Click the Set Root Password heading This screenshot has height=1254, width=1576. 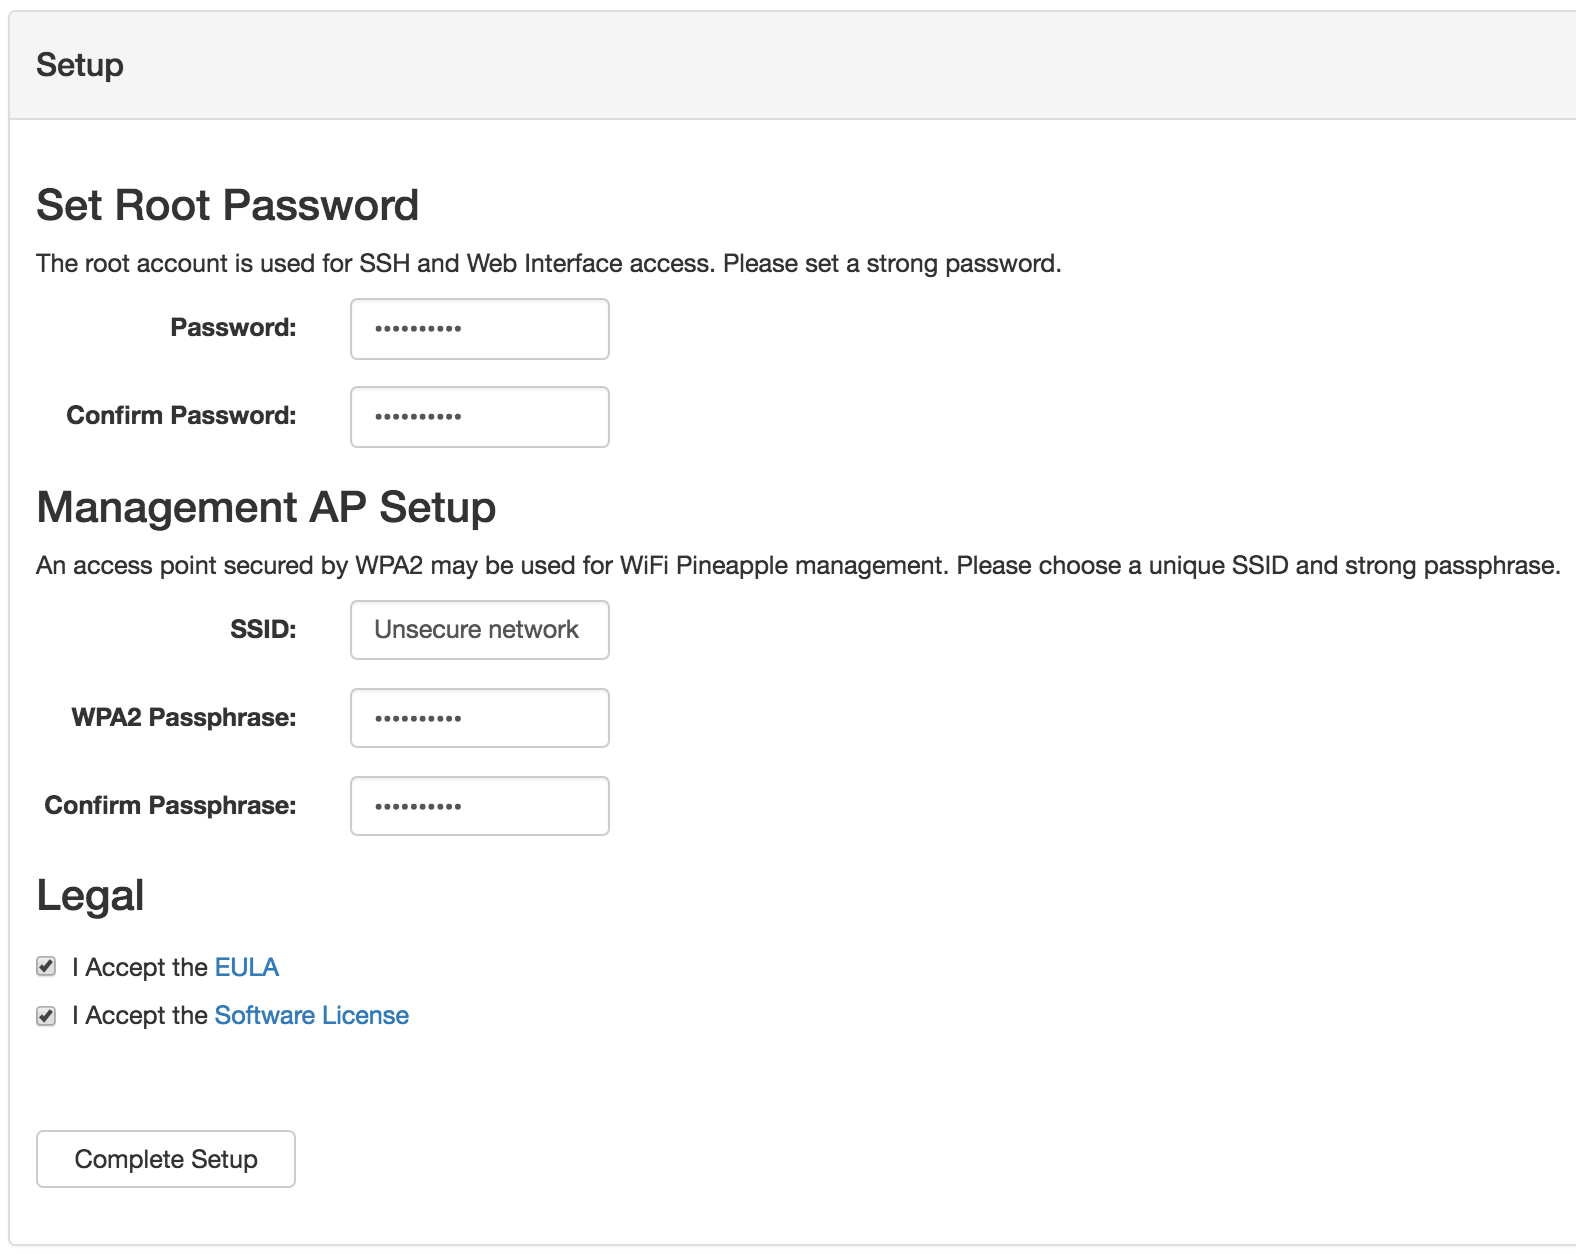click(228, 205)
